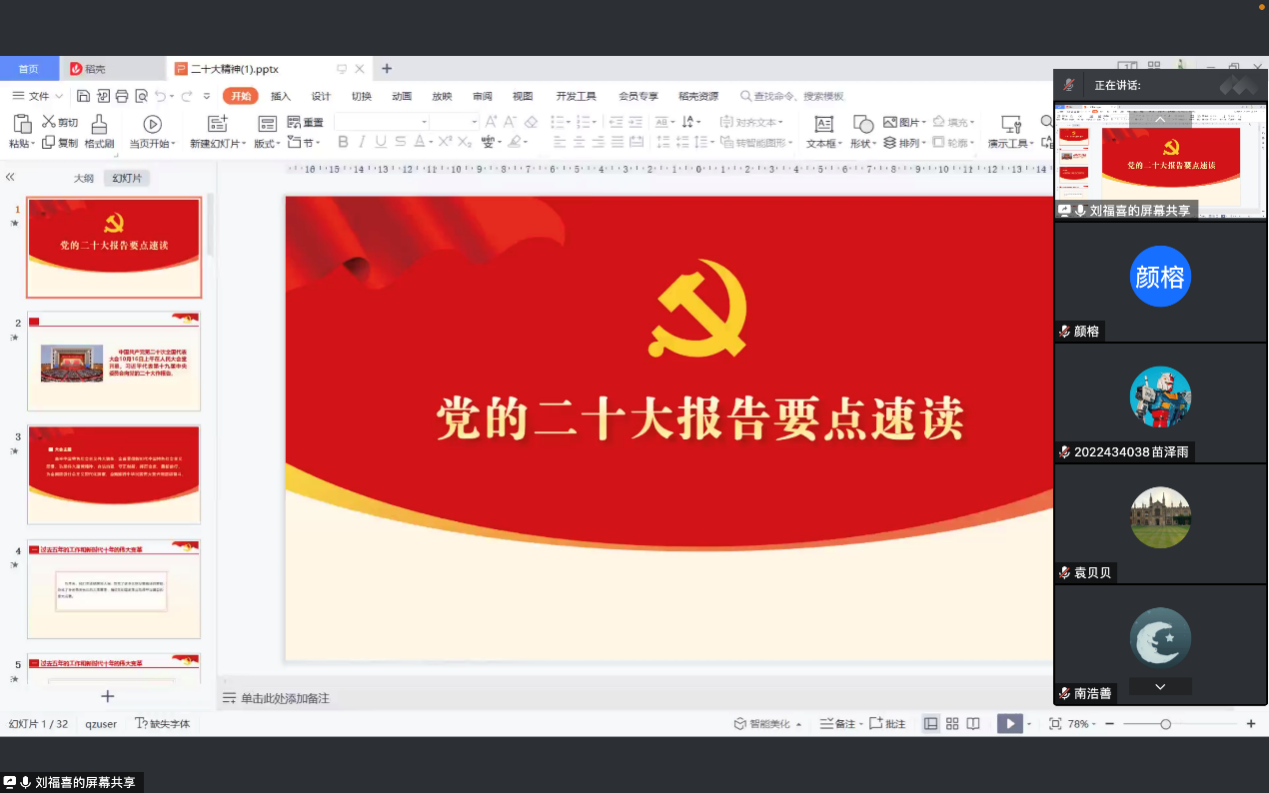Click 单击此处添加备注 notes area
This screenshot has height=793, width=1269.
pyautogui.click(x=285, y=698)
